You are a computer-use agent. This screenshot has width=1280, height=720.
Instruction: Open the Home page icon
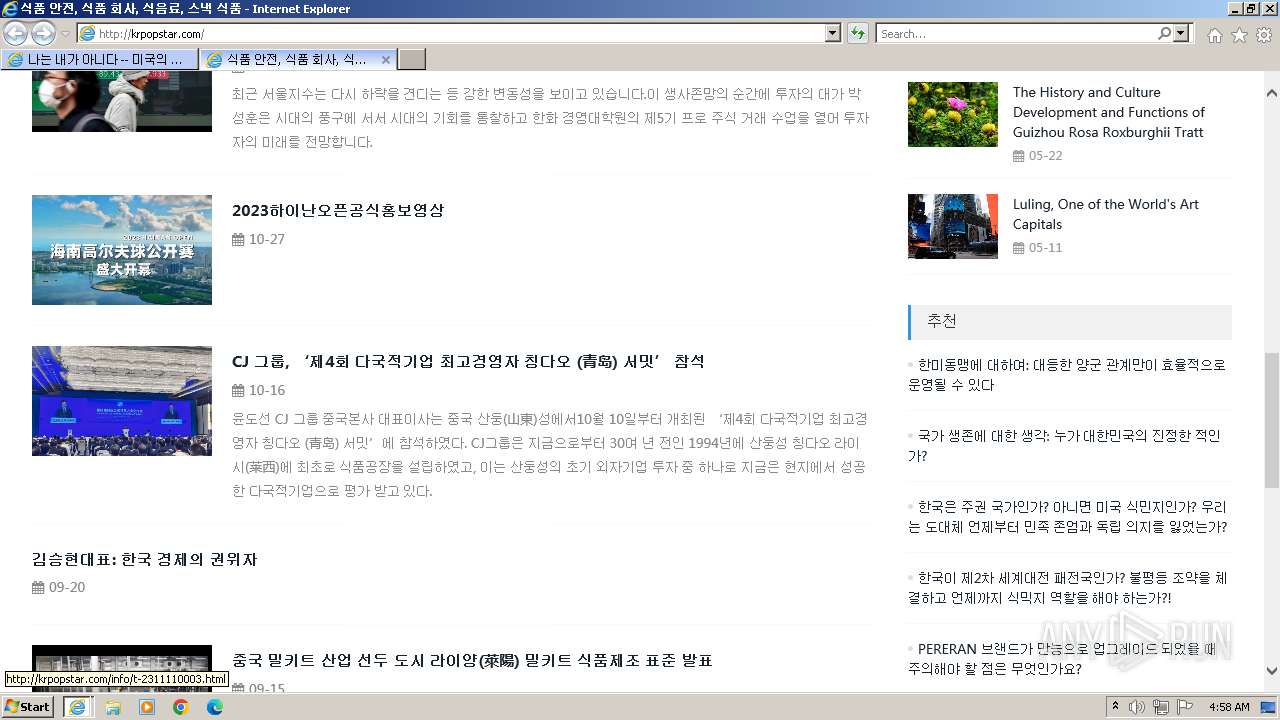pos(1214,35)
